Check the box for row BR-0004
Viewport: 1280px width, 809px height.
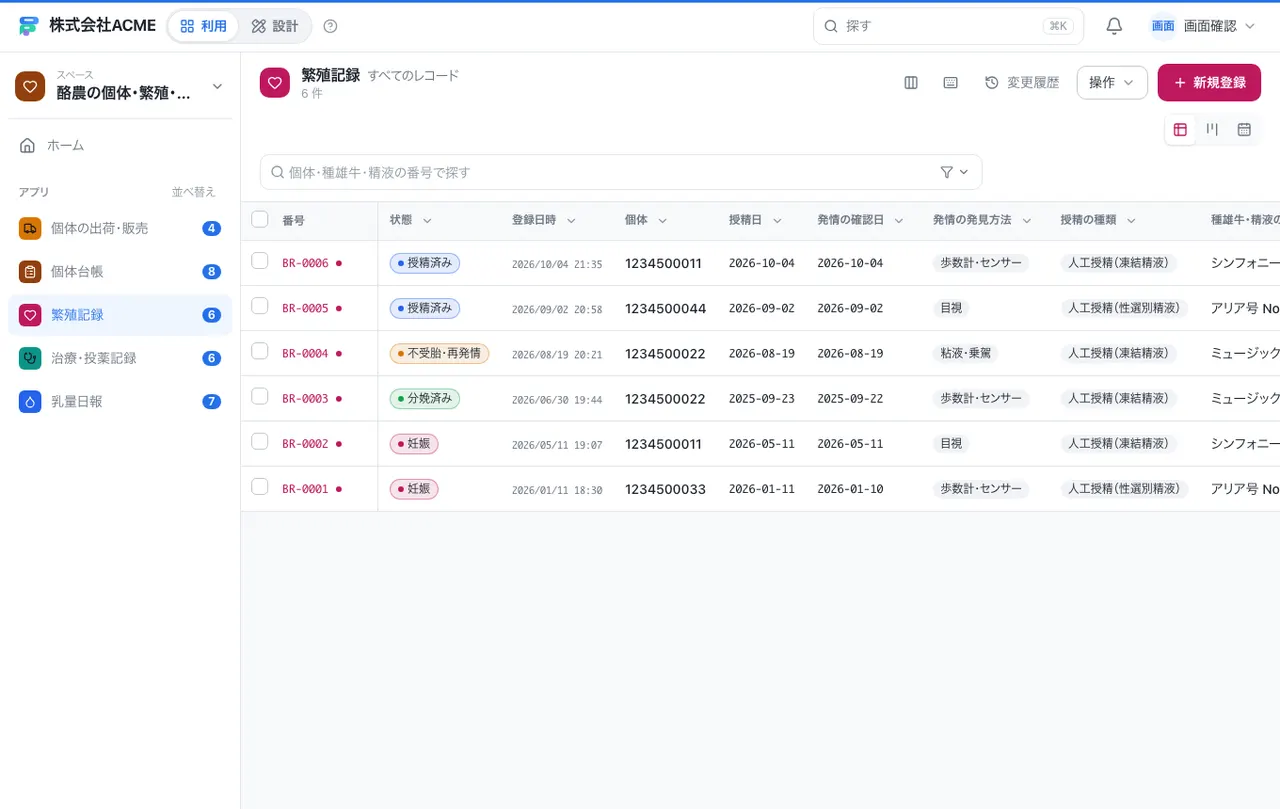(x=260, y=351)
